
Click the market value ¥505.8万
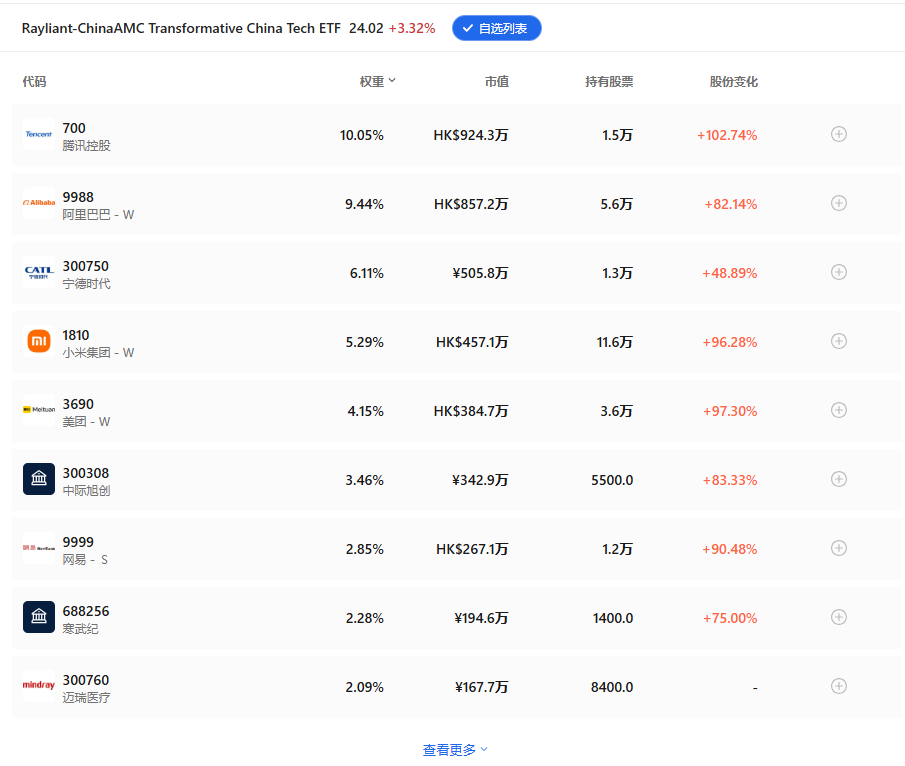coord(480,273)
